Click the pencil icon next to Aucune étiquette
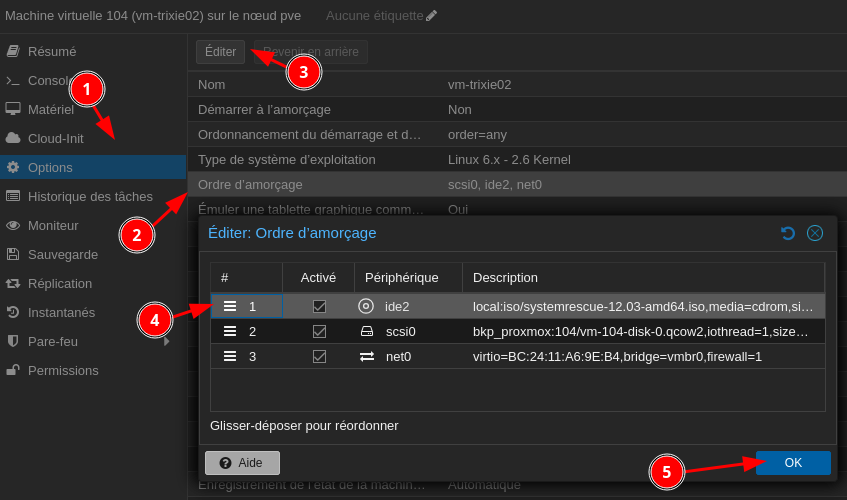This screenshot has height=500, width=847. coord(431,16)
